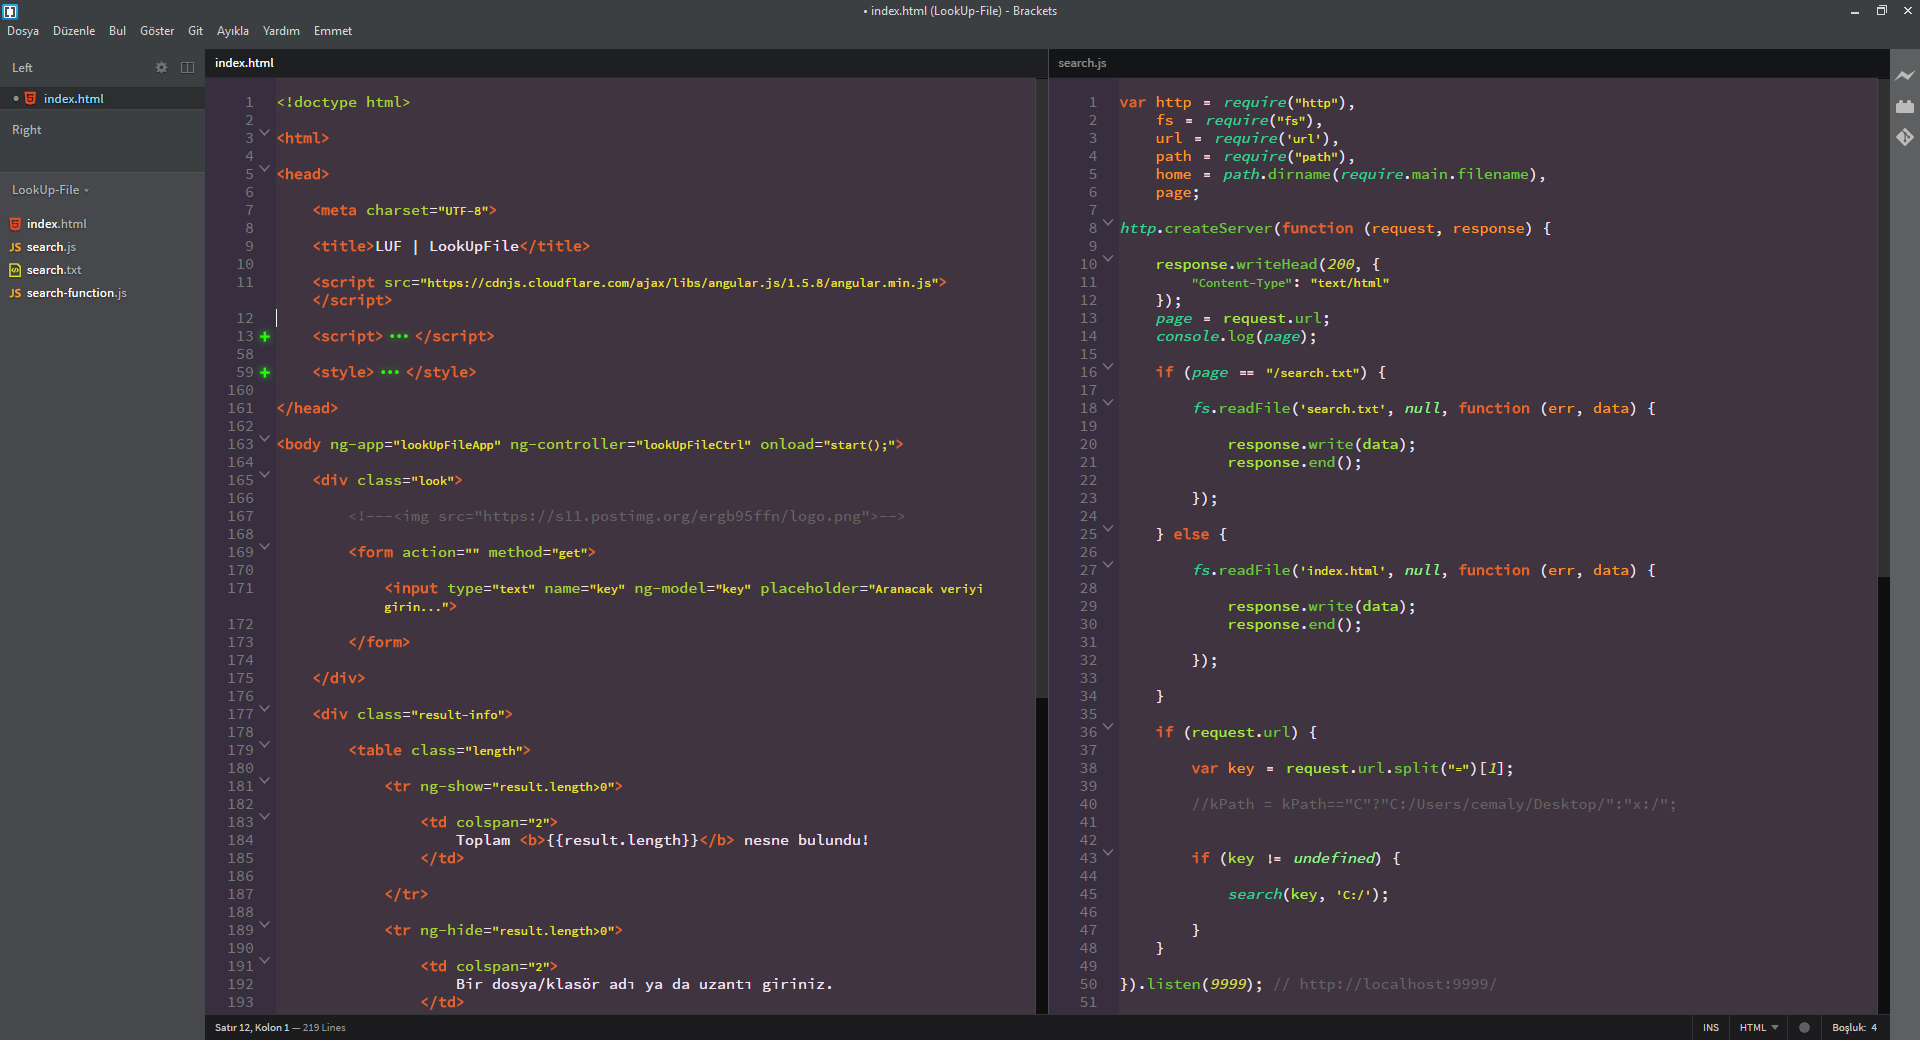Click the ellipsis marker inside the folded style tag

point(390,373)
